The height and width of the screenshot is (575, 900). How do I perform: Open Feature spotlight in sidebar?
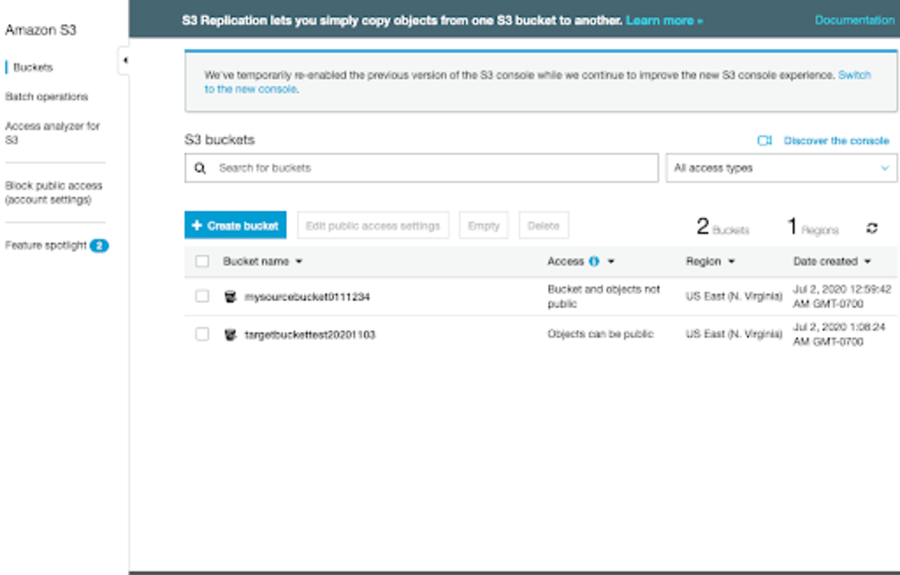(x=46, y=246)
